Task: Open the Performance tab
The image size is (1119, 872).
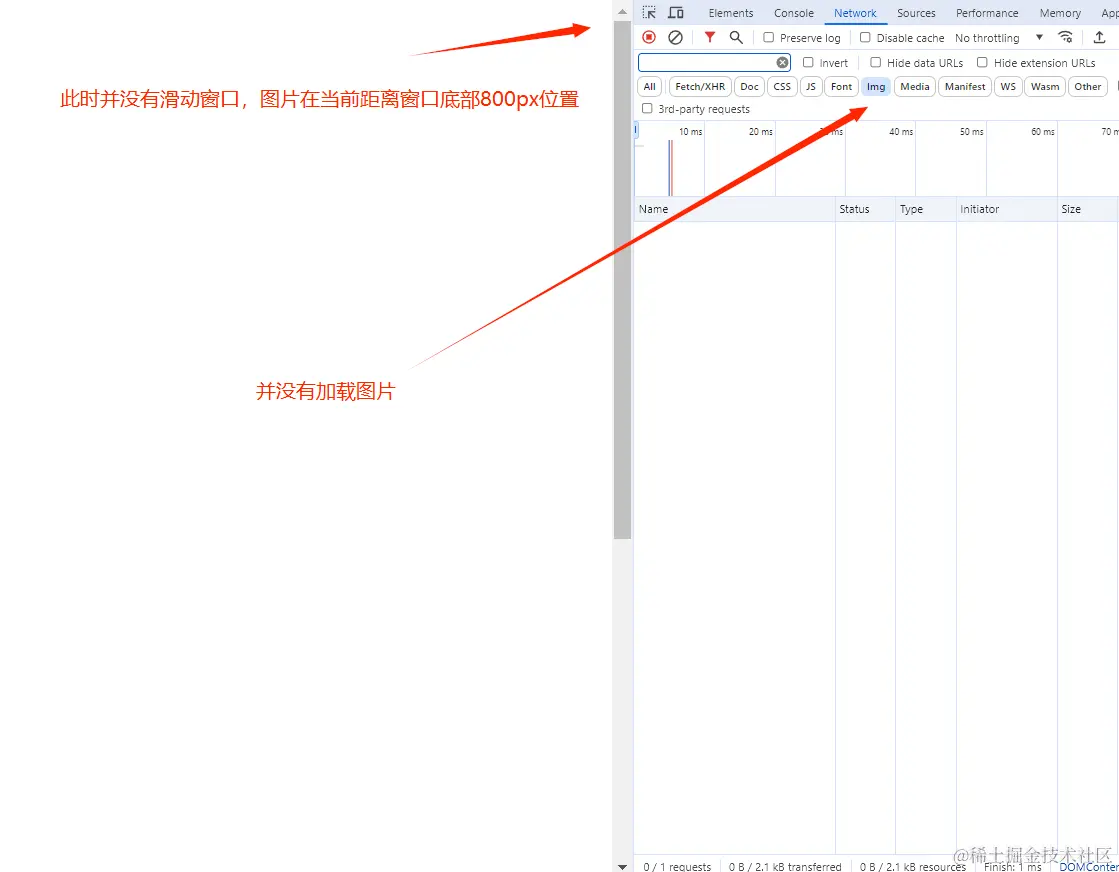Action: click(987, 13)
